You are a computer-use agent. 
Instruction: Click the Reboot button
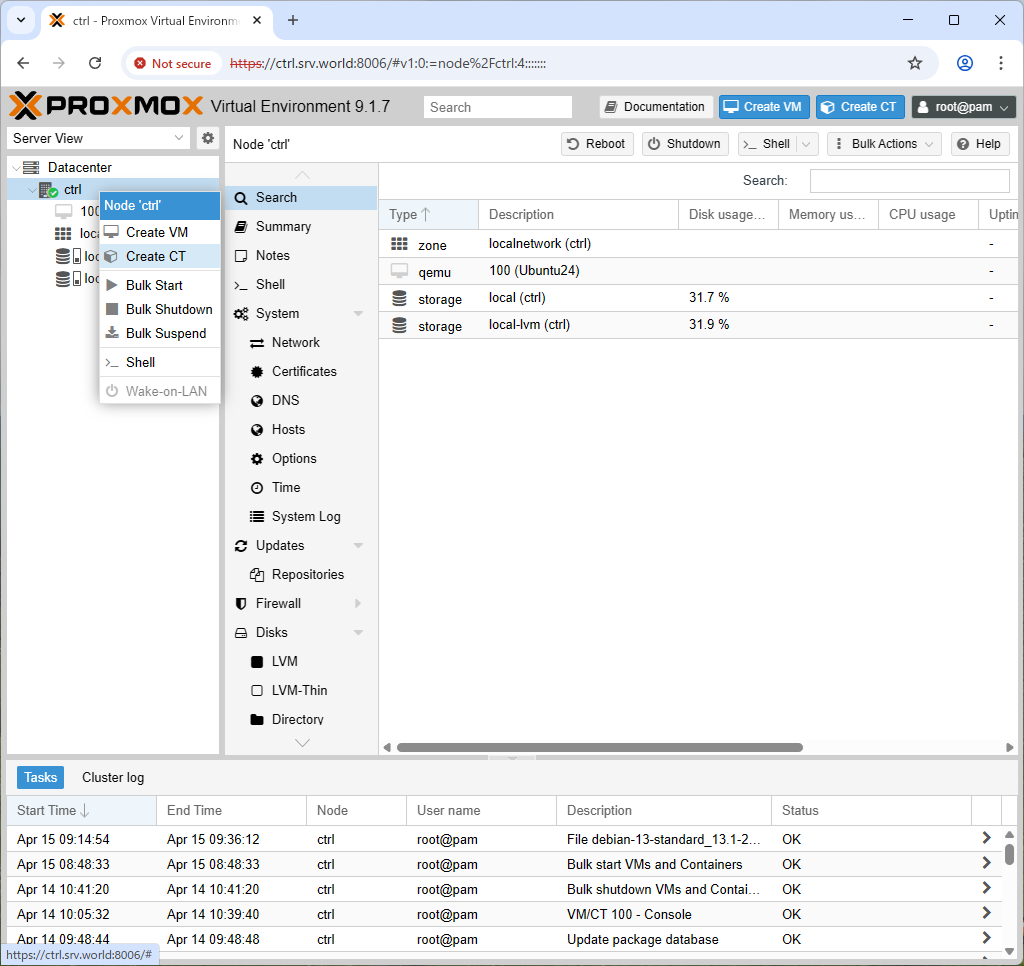click(x=597, y=144)
